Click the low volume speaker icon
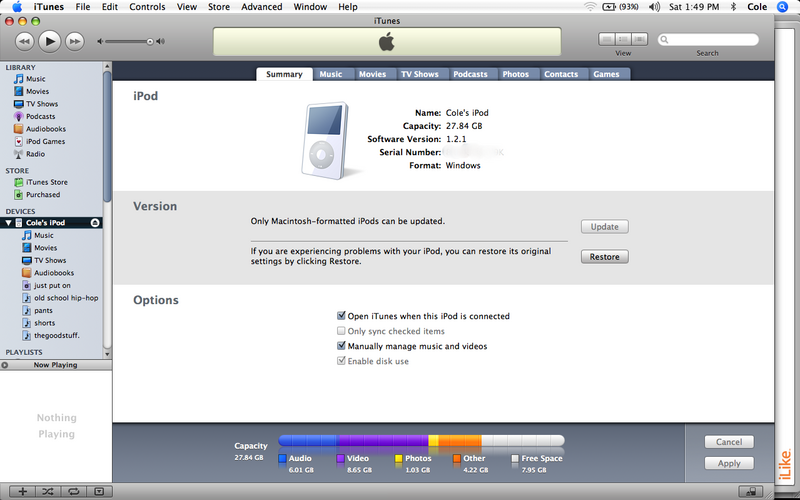800x500 pixels. pos(100,41)
